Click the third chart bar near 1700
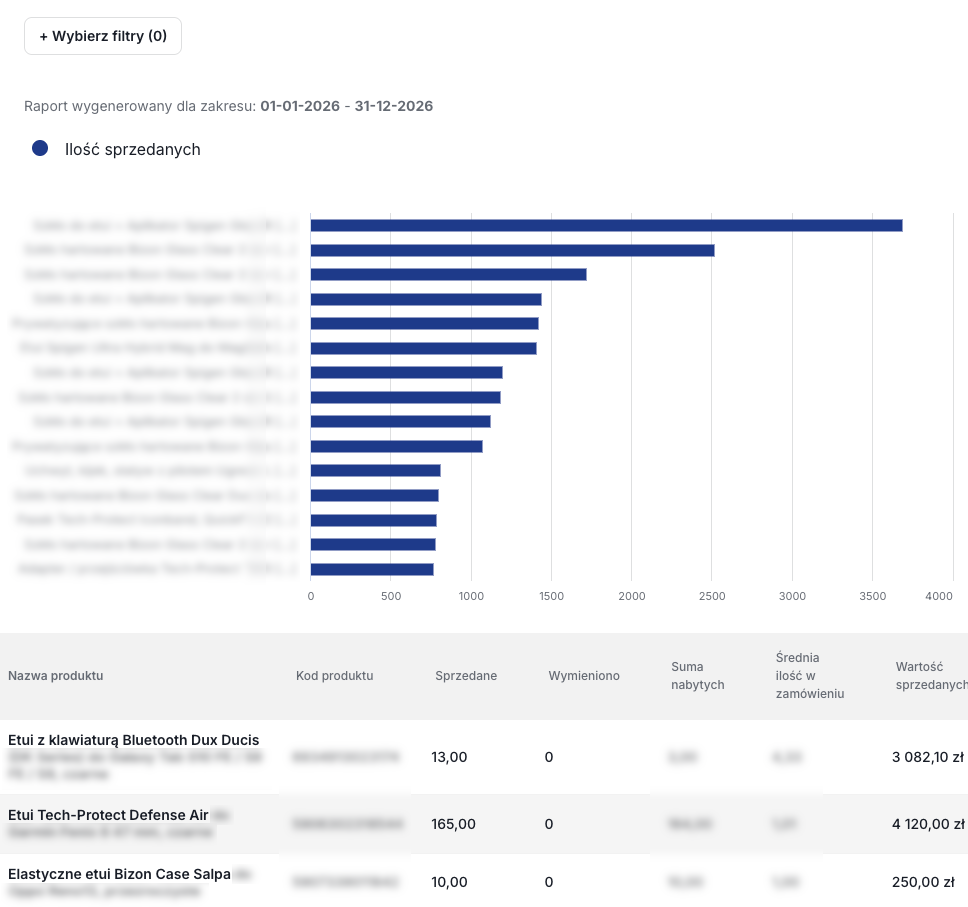The height and width of the screenshot is (907, 968). coord(448,274)
